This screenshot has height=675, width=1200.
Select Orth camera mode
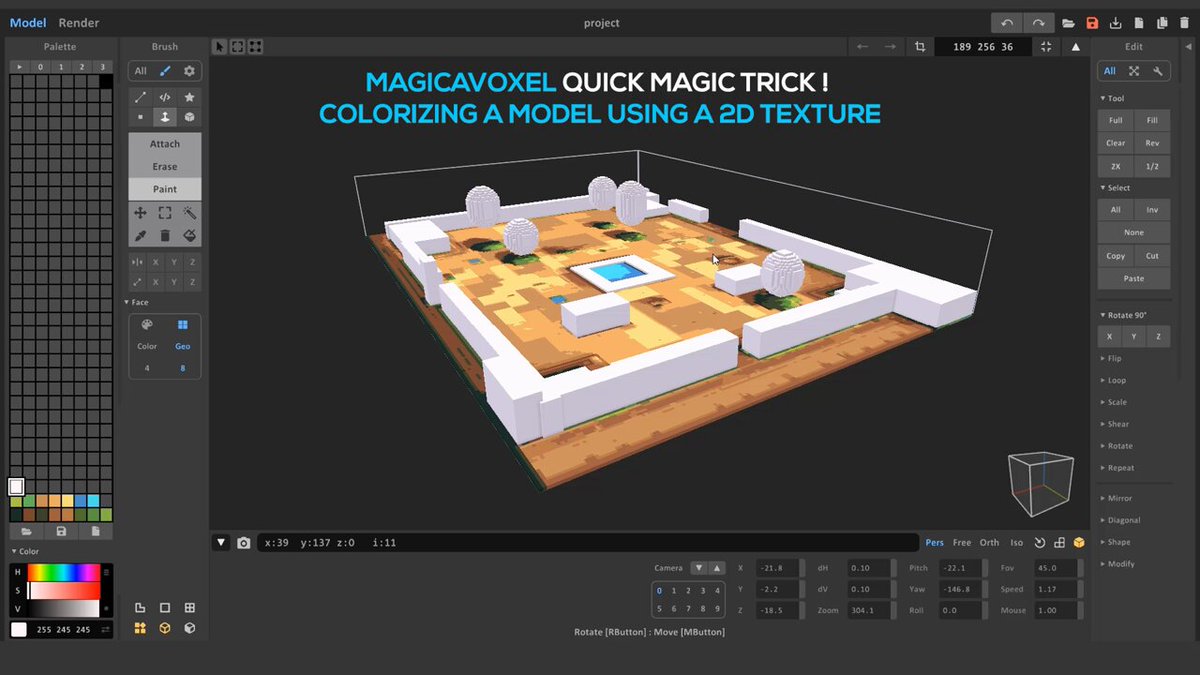point(989,543)
